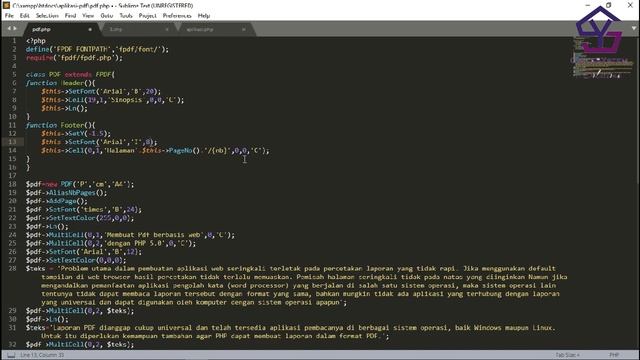
Task: Click the line number 13 in gutter
Action: pyautogui.click(x=13, y=142)
